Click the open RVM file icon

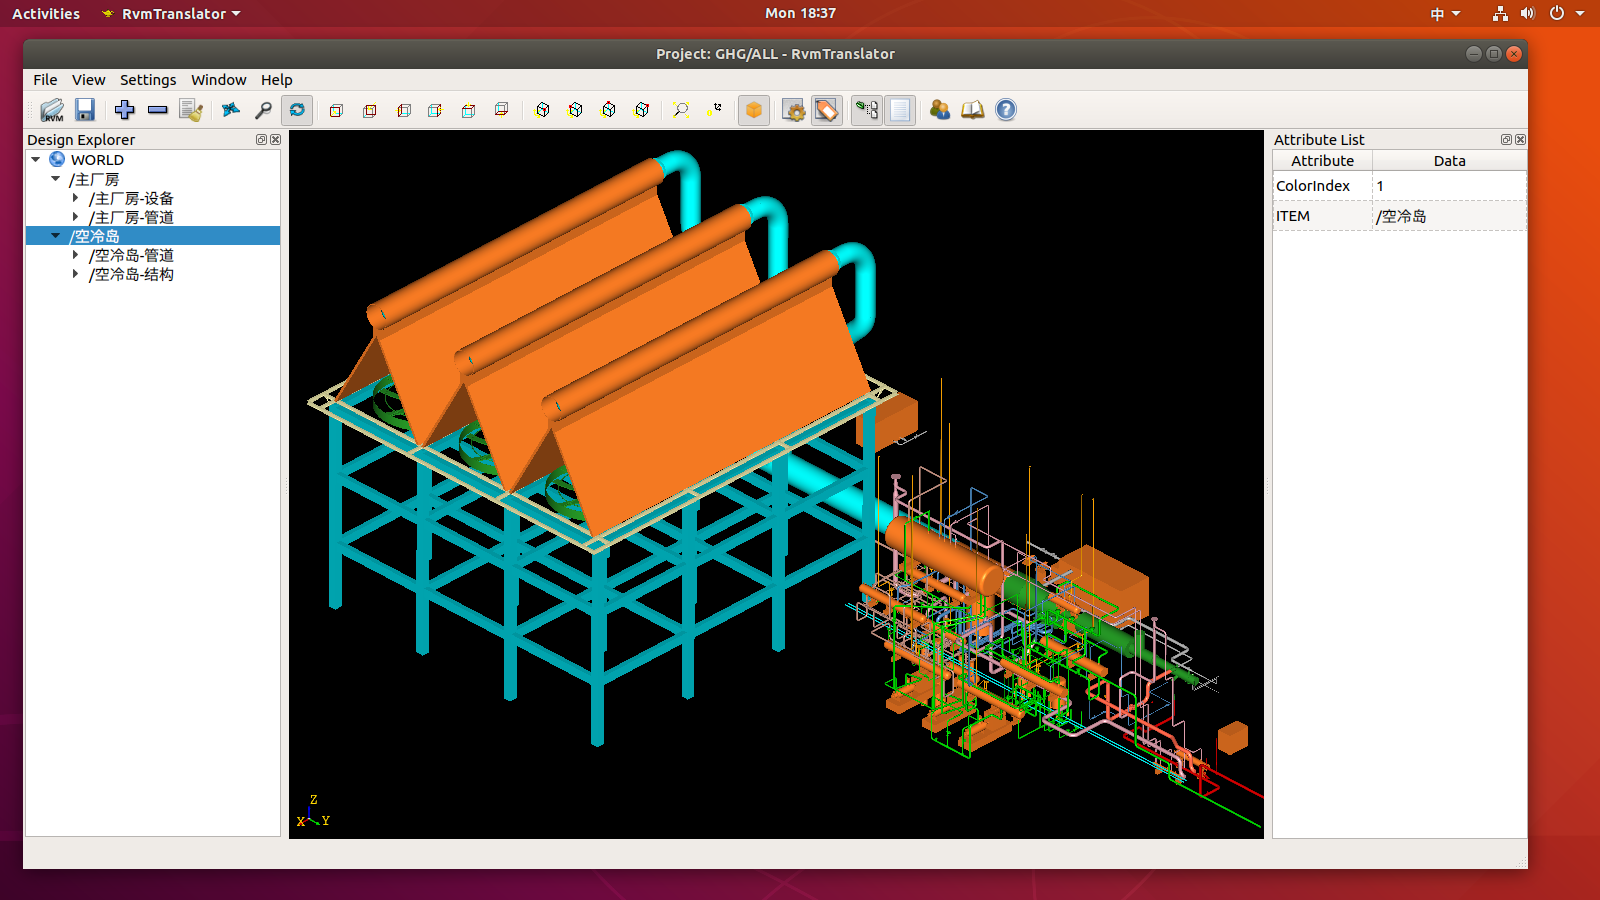(52, 110)
